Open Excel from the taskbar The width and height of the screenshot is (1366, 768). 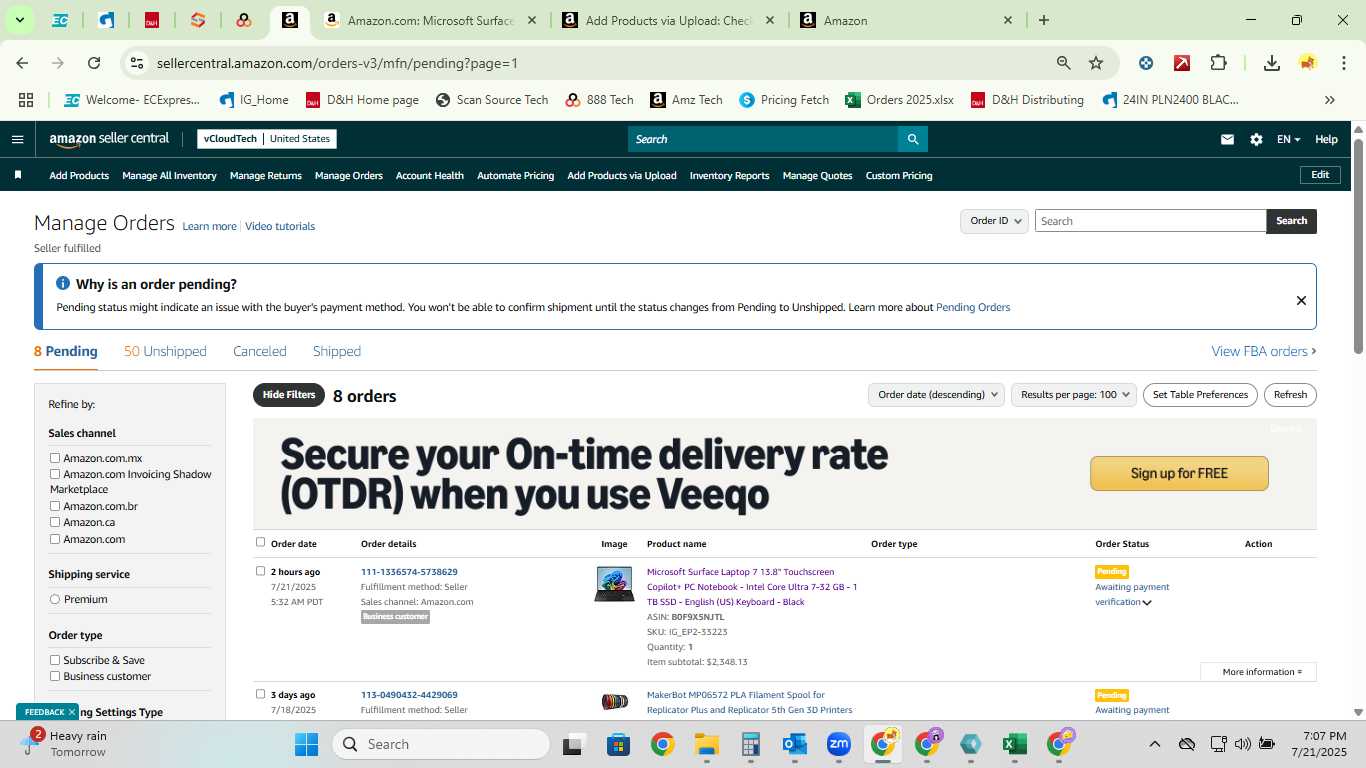pyautogui.click(x=1015, y=744)
